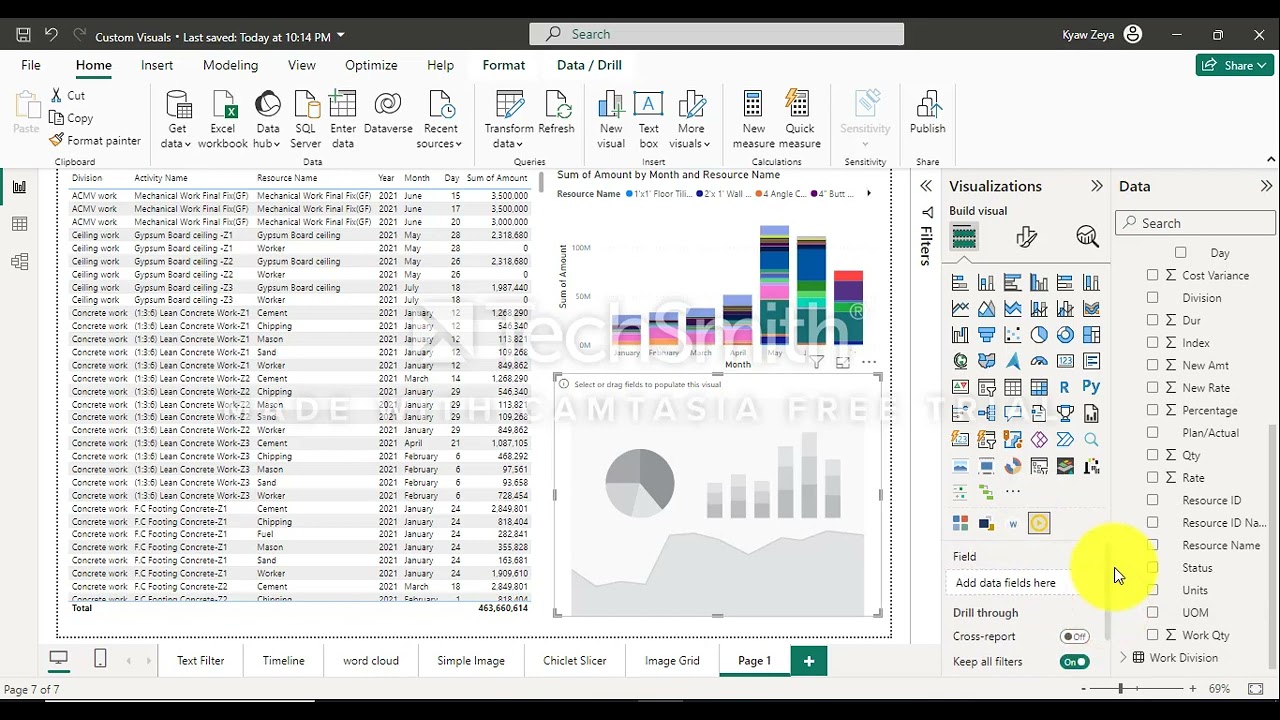Open the Recent sources dropdown
This screenshot has height=720, width=1280.
coord(440,119)
